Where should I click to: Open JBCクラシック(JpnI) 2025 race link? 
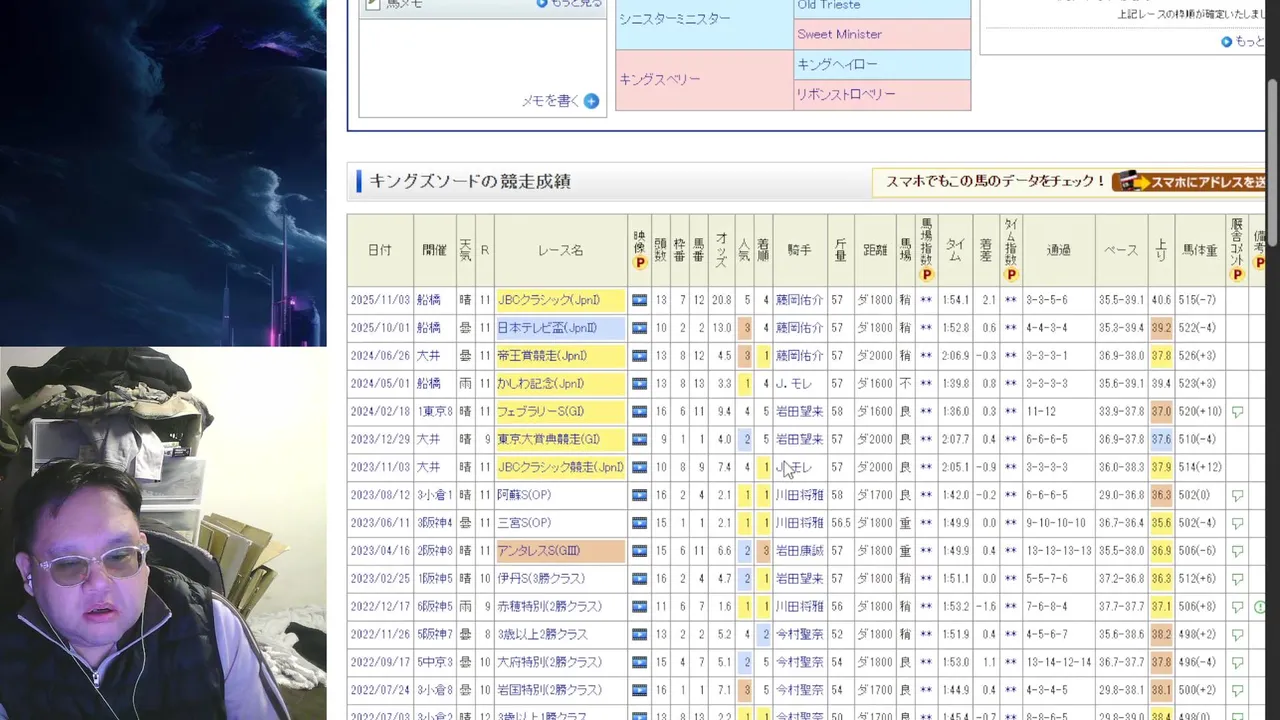(549, 300)
